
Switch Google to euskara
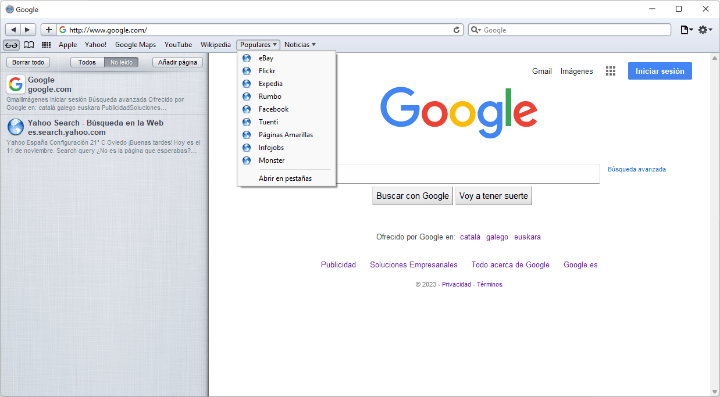pos(528,237)
